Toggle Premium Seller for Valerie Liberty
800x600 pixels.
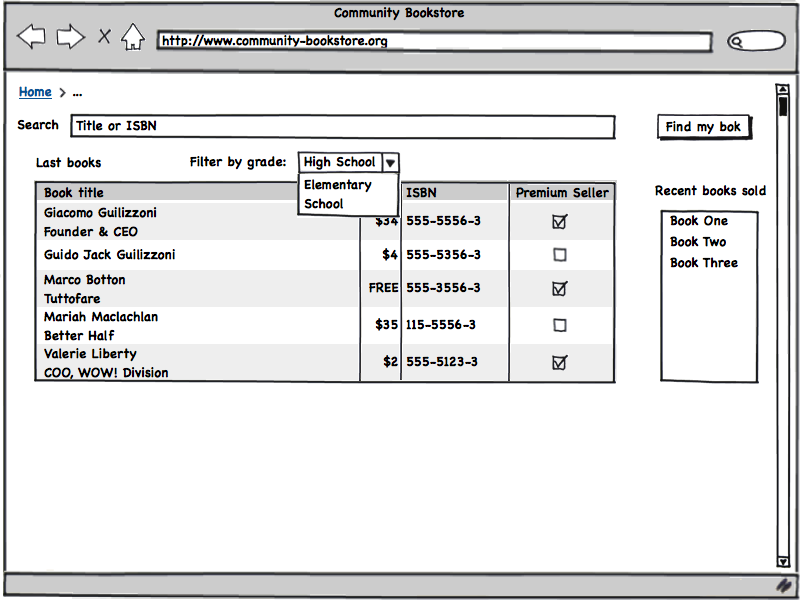(x=560, y=363)
